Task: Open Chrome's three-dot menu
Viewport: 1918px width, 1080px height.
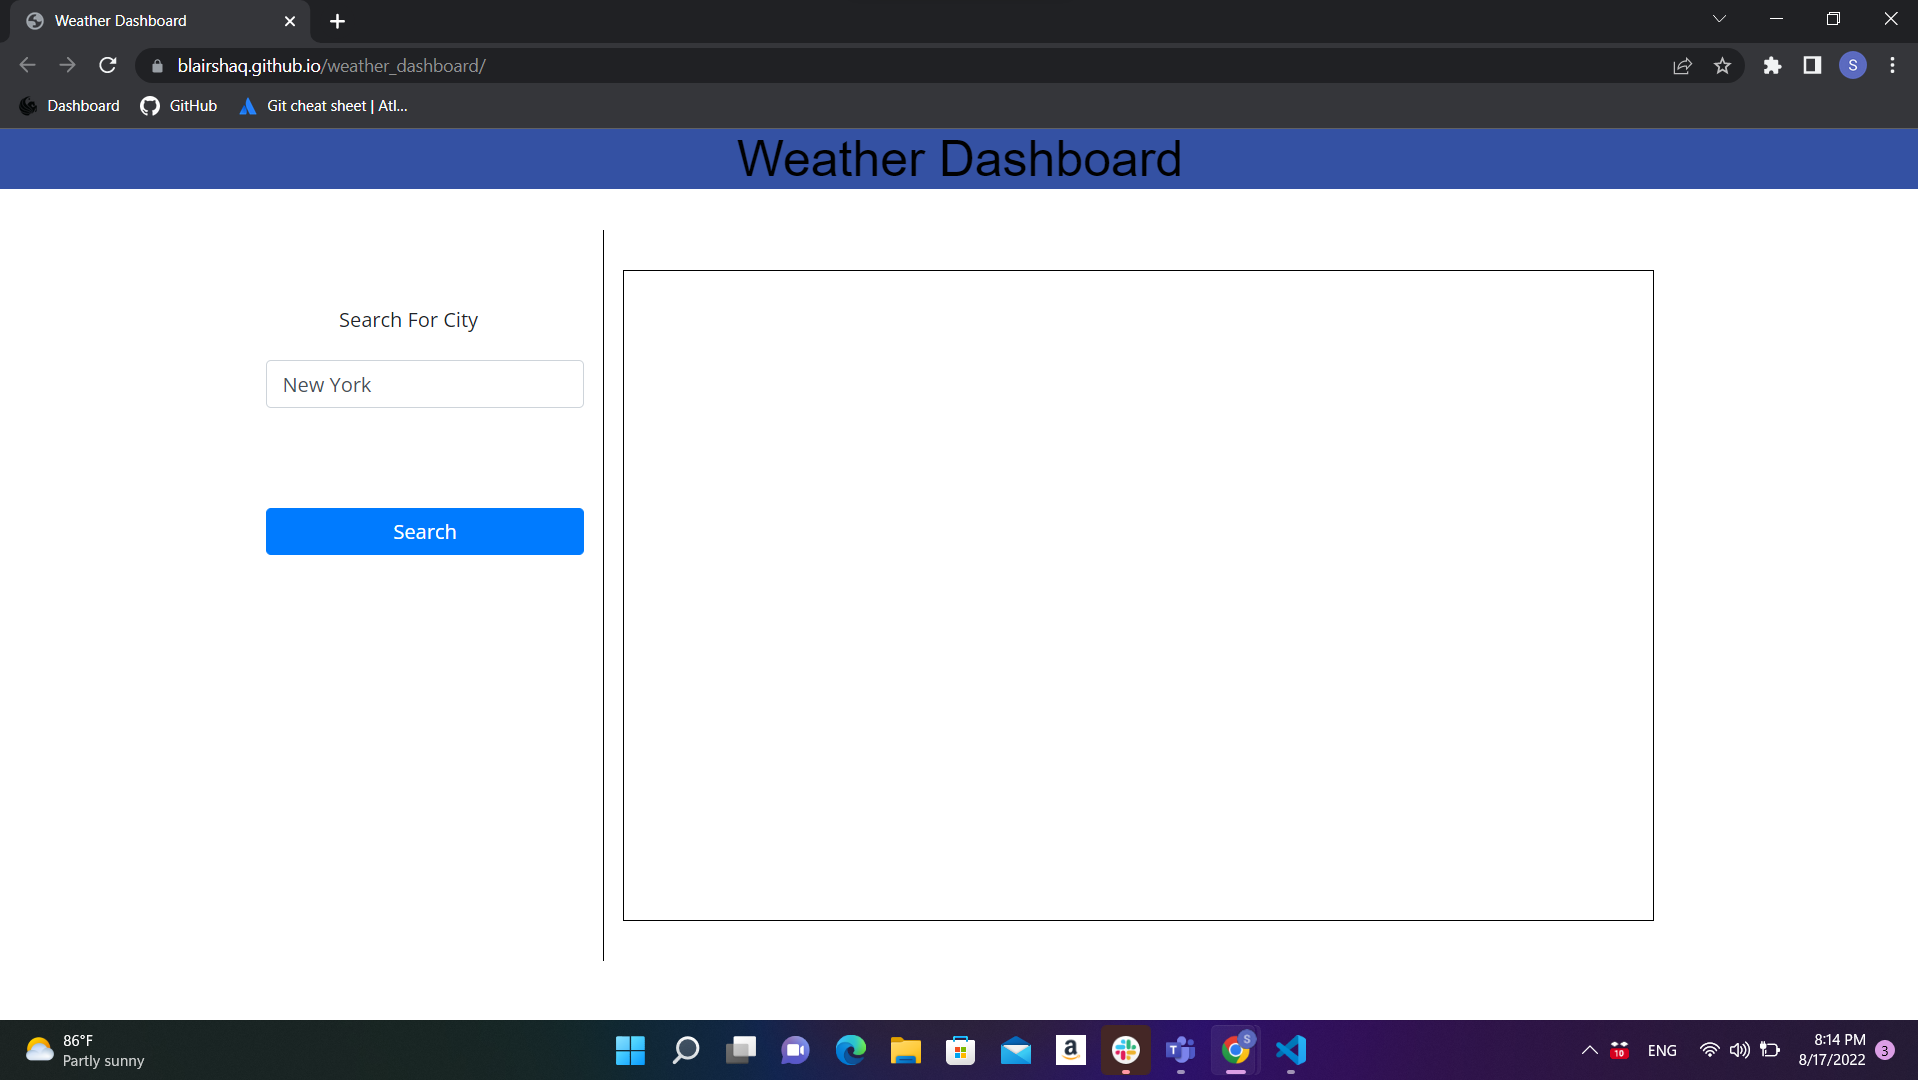Action: click(1892, 65)
